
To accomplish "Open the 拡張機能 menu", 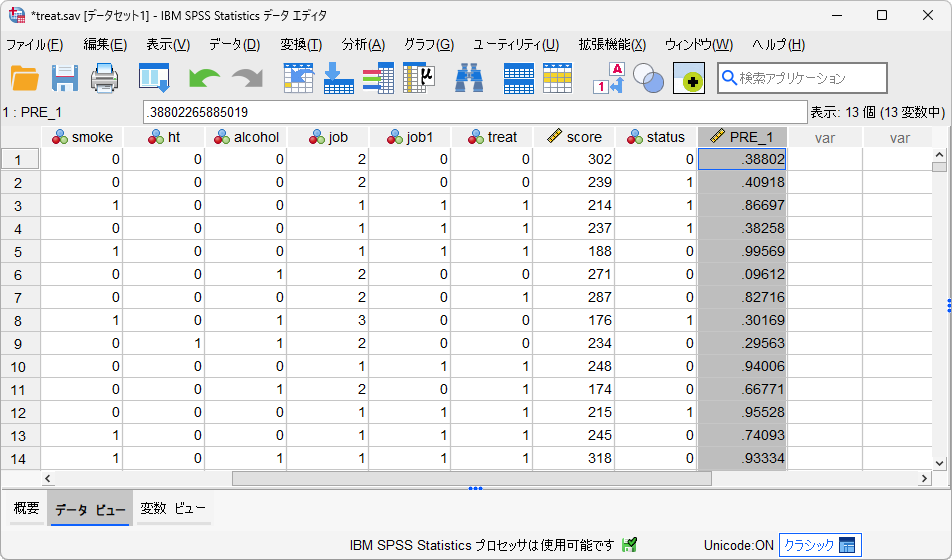I will [612, 45].
